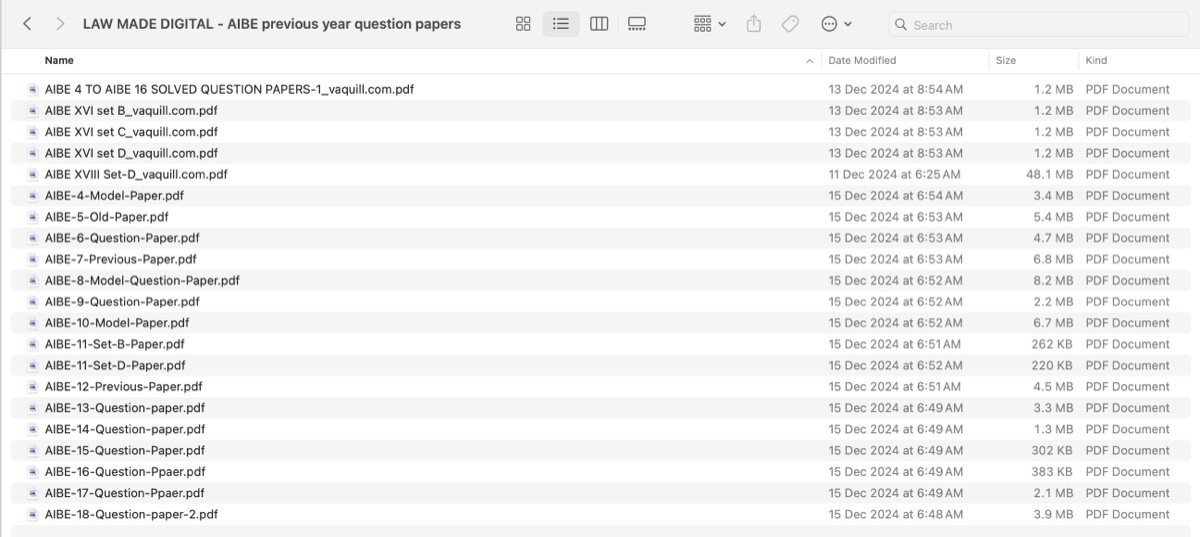Click PDF icon of AIBE-18-Question-paper-2.pdf
The height and width of the screenshot is (537, 1200).
(x=33, y=514)
